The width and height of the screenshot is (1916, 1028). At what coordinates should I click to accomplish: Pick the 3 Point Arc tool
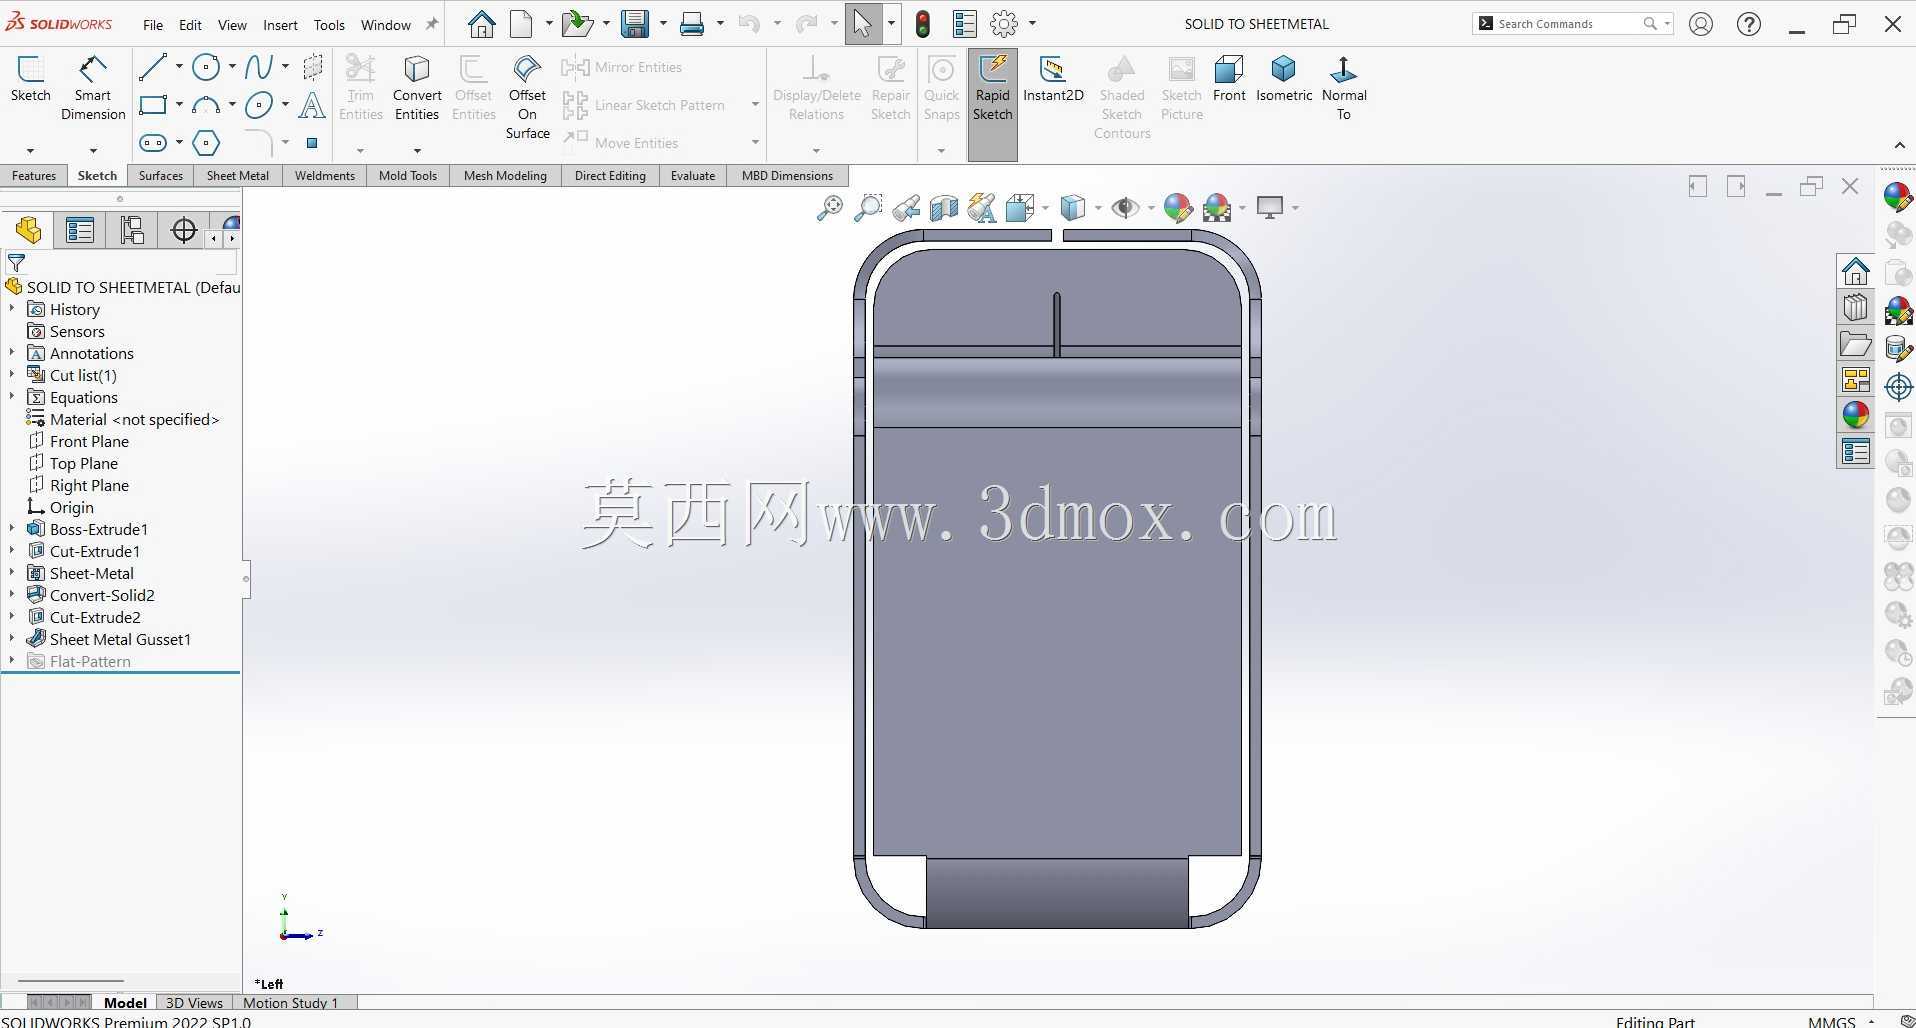[206, 105]
